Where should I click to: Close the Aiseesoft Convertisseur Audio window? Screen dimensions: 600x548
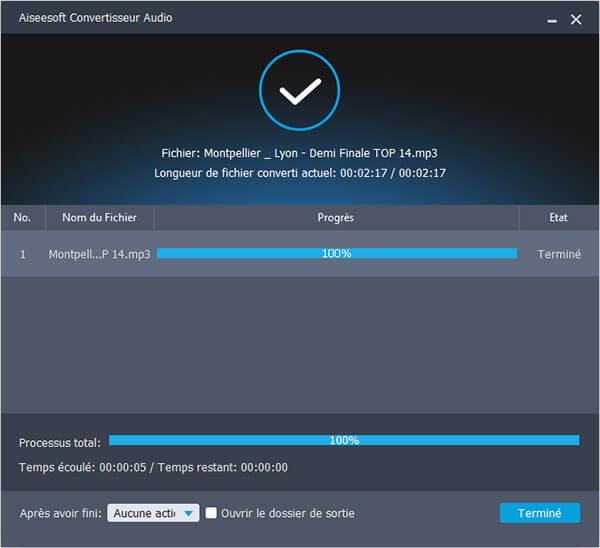[576, 19]
